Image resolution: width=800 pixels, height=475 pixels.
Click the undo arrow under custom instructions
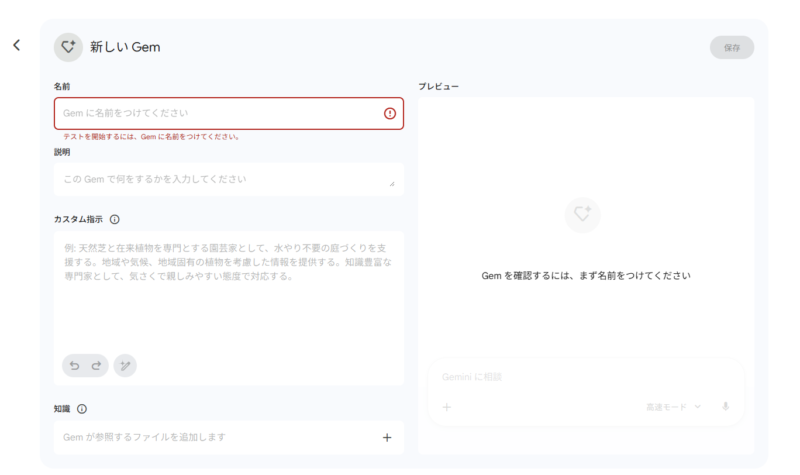(x=74, y=366)
